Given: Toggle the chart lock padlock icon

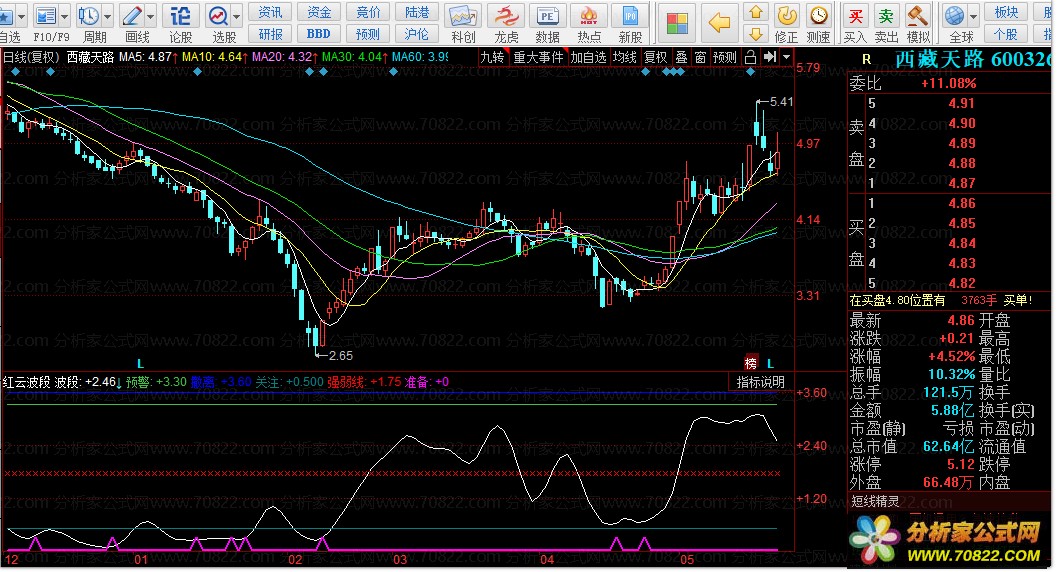Looking at the screenshot, I should [x=750, y=57].
